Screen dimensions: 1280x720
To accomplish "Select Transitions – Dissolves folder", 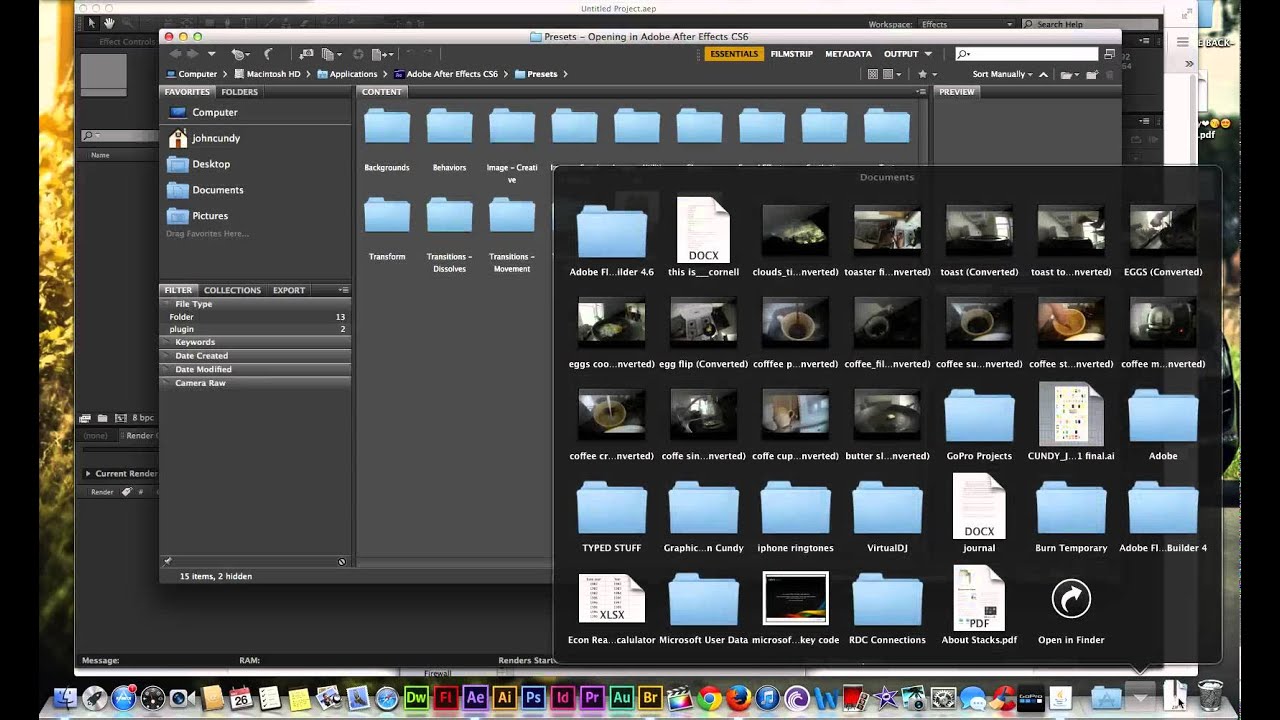I will tap(449, 235).
